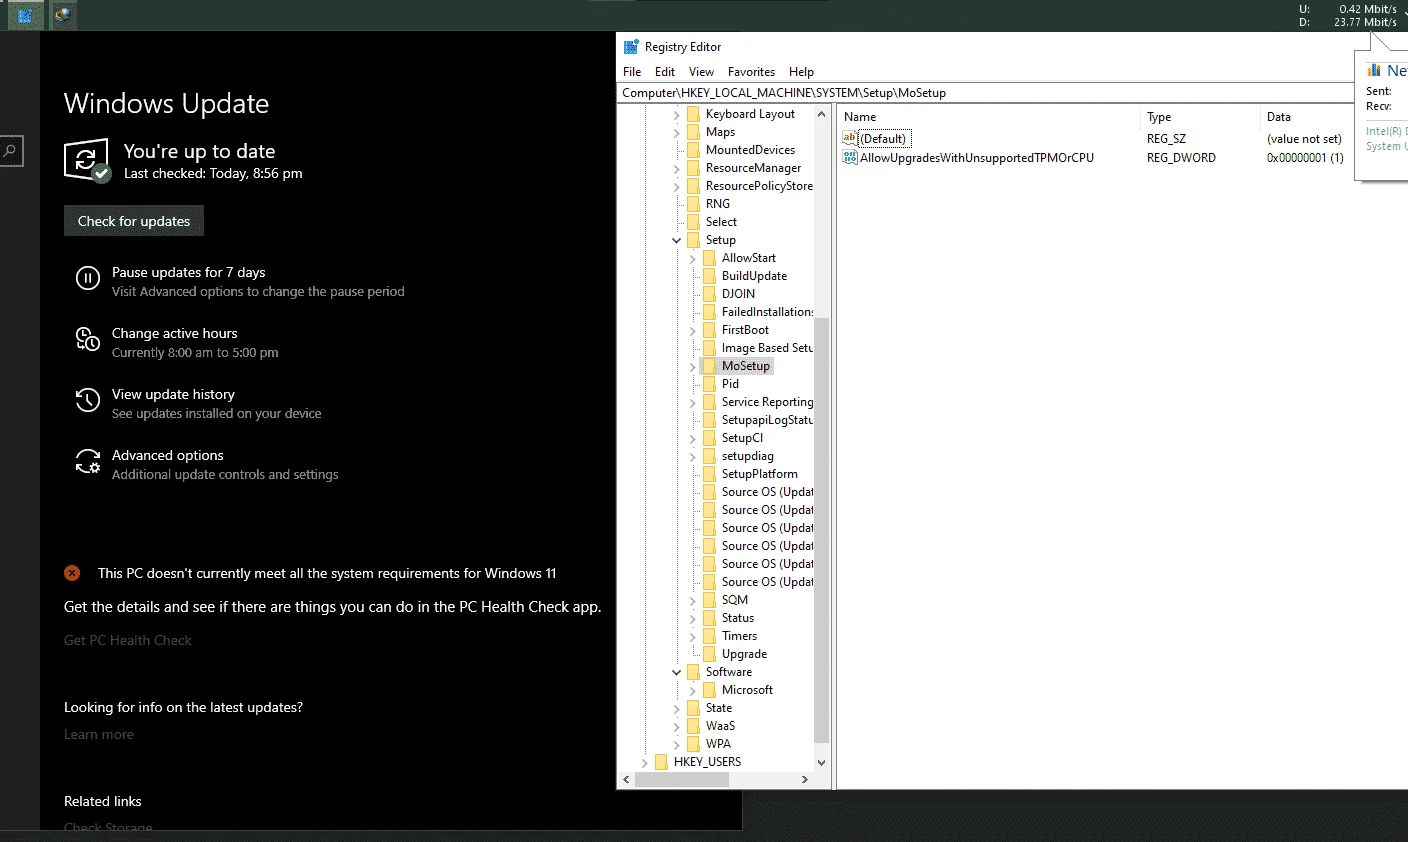Collapse the Software key in the registry tree

(677, 672)
